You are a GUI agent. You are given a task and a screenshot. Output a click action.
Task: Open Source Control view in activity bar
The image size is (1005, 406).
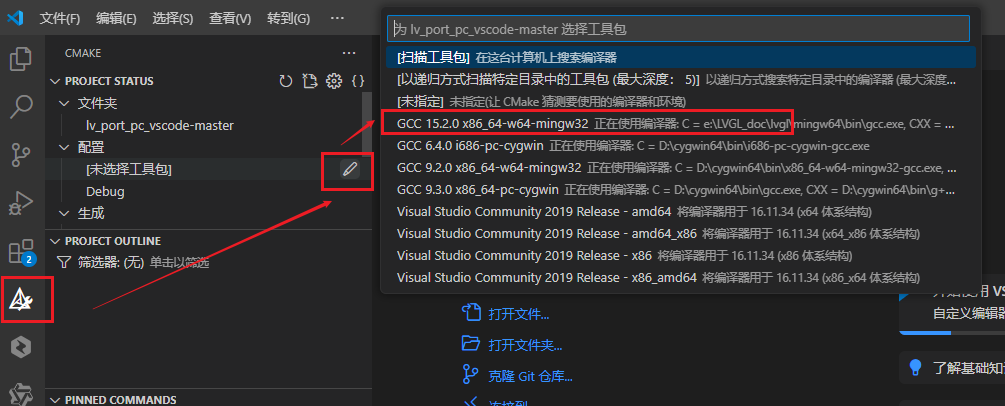tap(21, 155)
